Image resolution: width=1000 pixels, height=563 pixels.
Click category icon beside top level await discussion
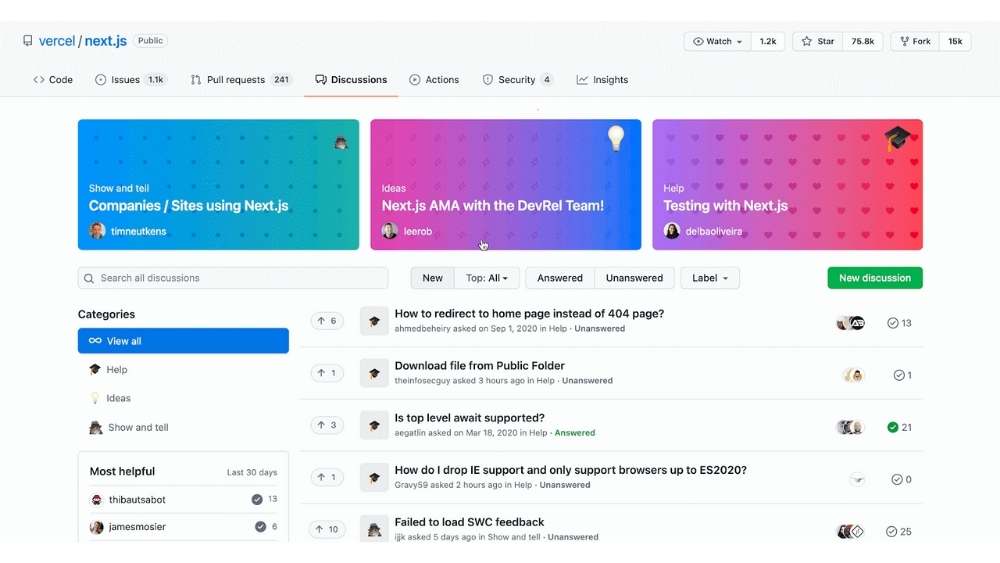[374, 425]
